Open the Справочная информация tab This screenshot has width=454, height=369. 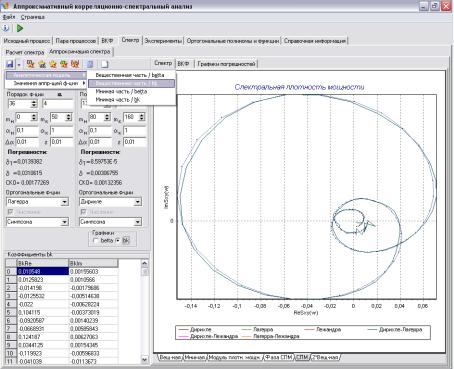tap(315, 41)
